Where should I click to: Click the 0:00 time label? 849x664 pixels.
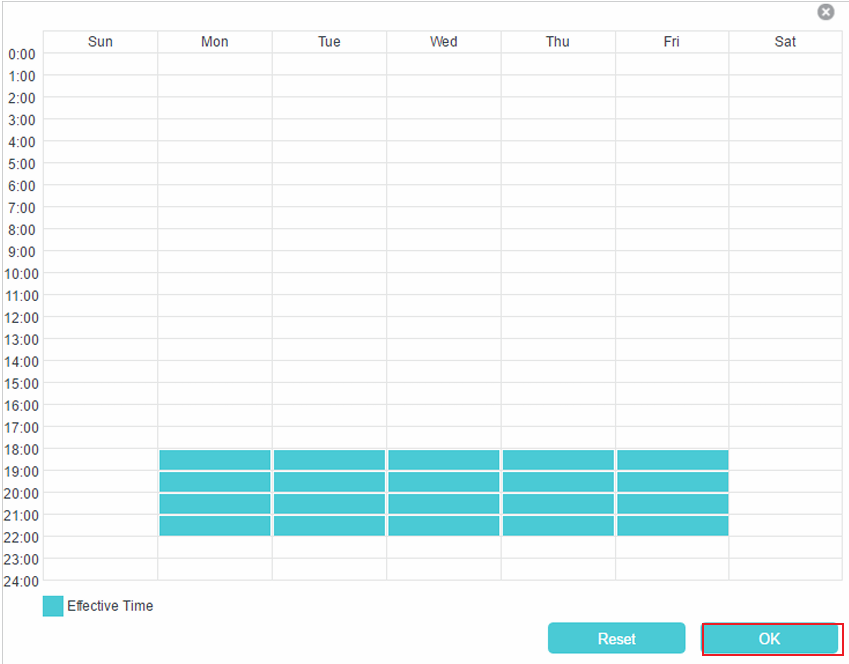point(22,54)
